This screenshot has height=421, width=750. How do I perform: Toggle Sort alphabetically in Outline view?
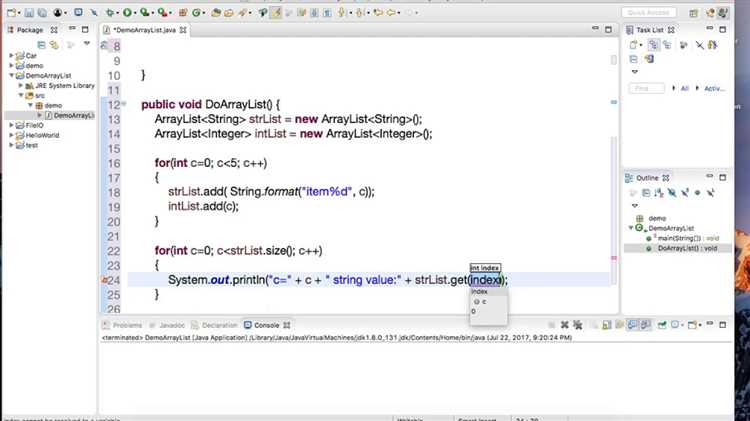[x=659, y=192]
